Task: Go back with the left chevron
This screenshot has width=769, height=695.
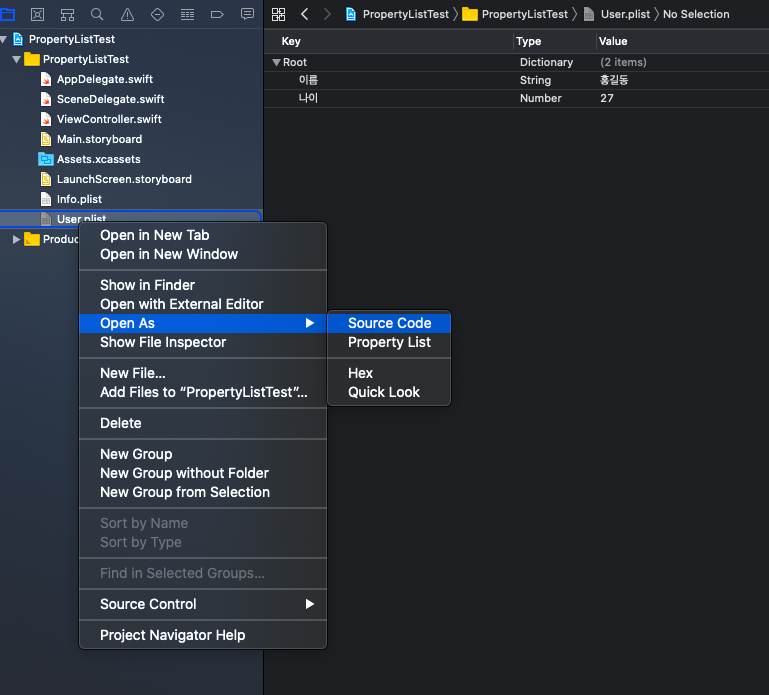Action: click(305, 14)
